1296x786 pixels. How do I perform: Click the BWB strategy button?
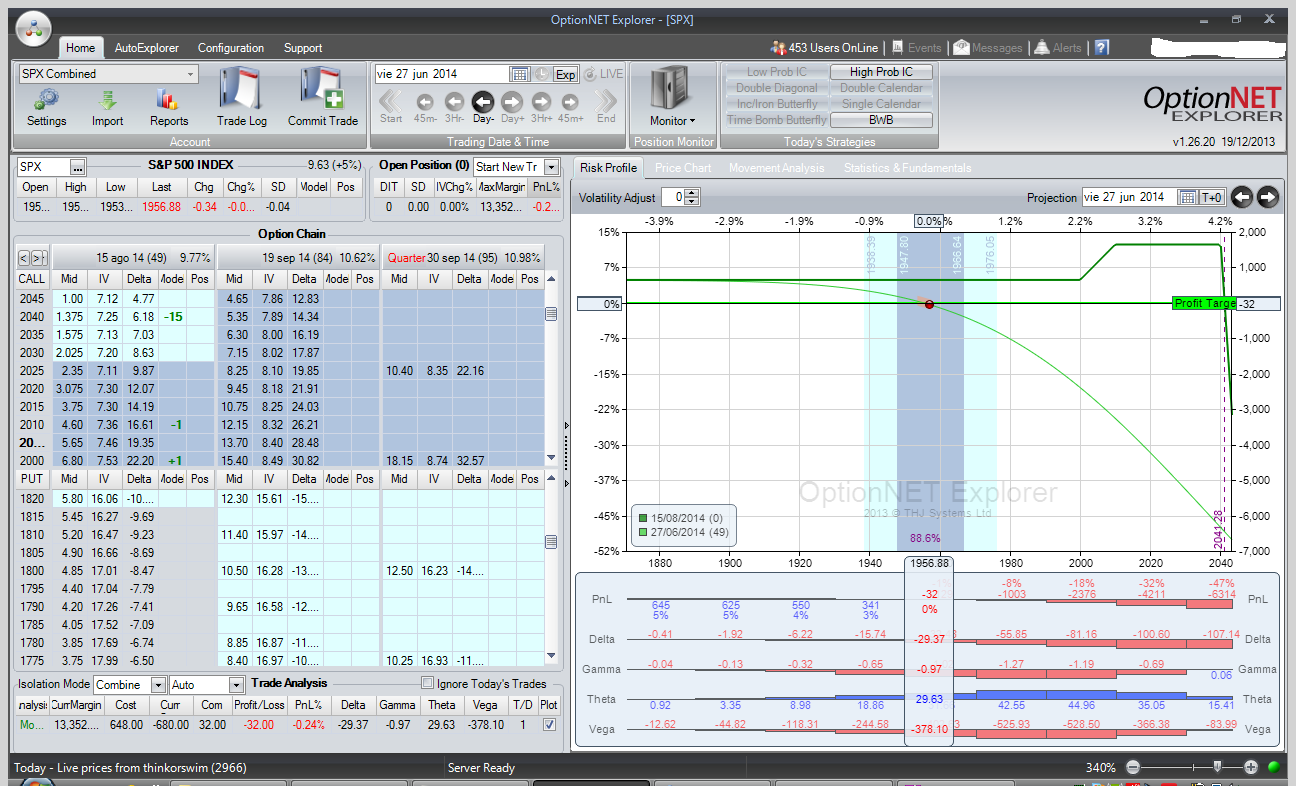tap(881, 120)
